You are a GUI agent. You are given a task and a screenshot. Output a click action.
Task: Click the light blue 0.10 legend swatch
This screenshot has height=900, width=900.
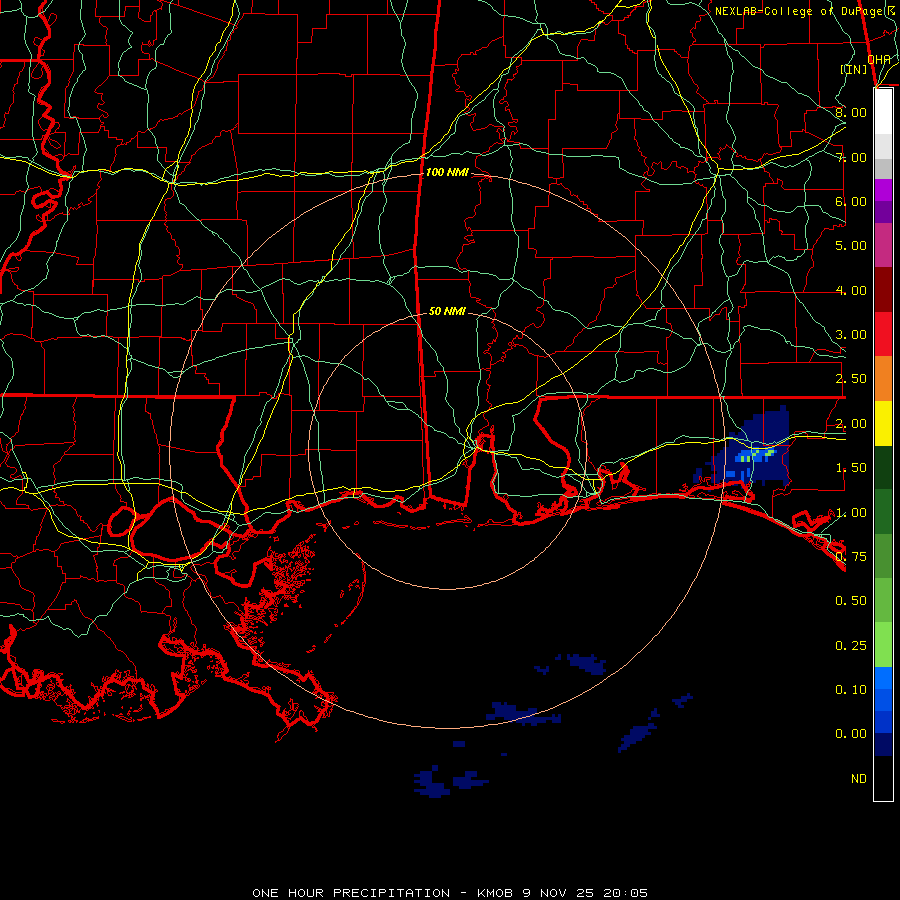[x=883, y=678]
